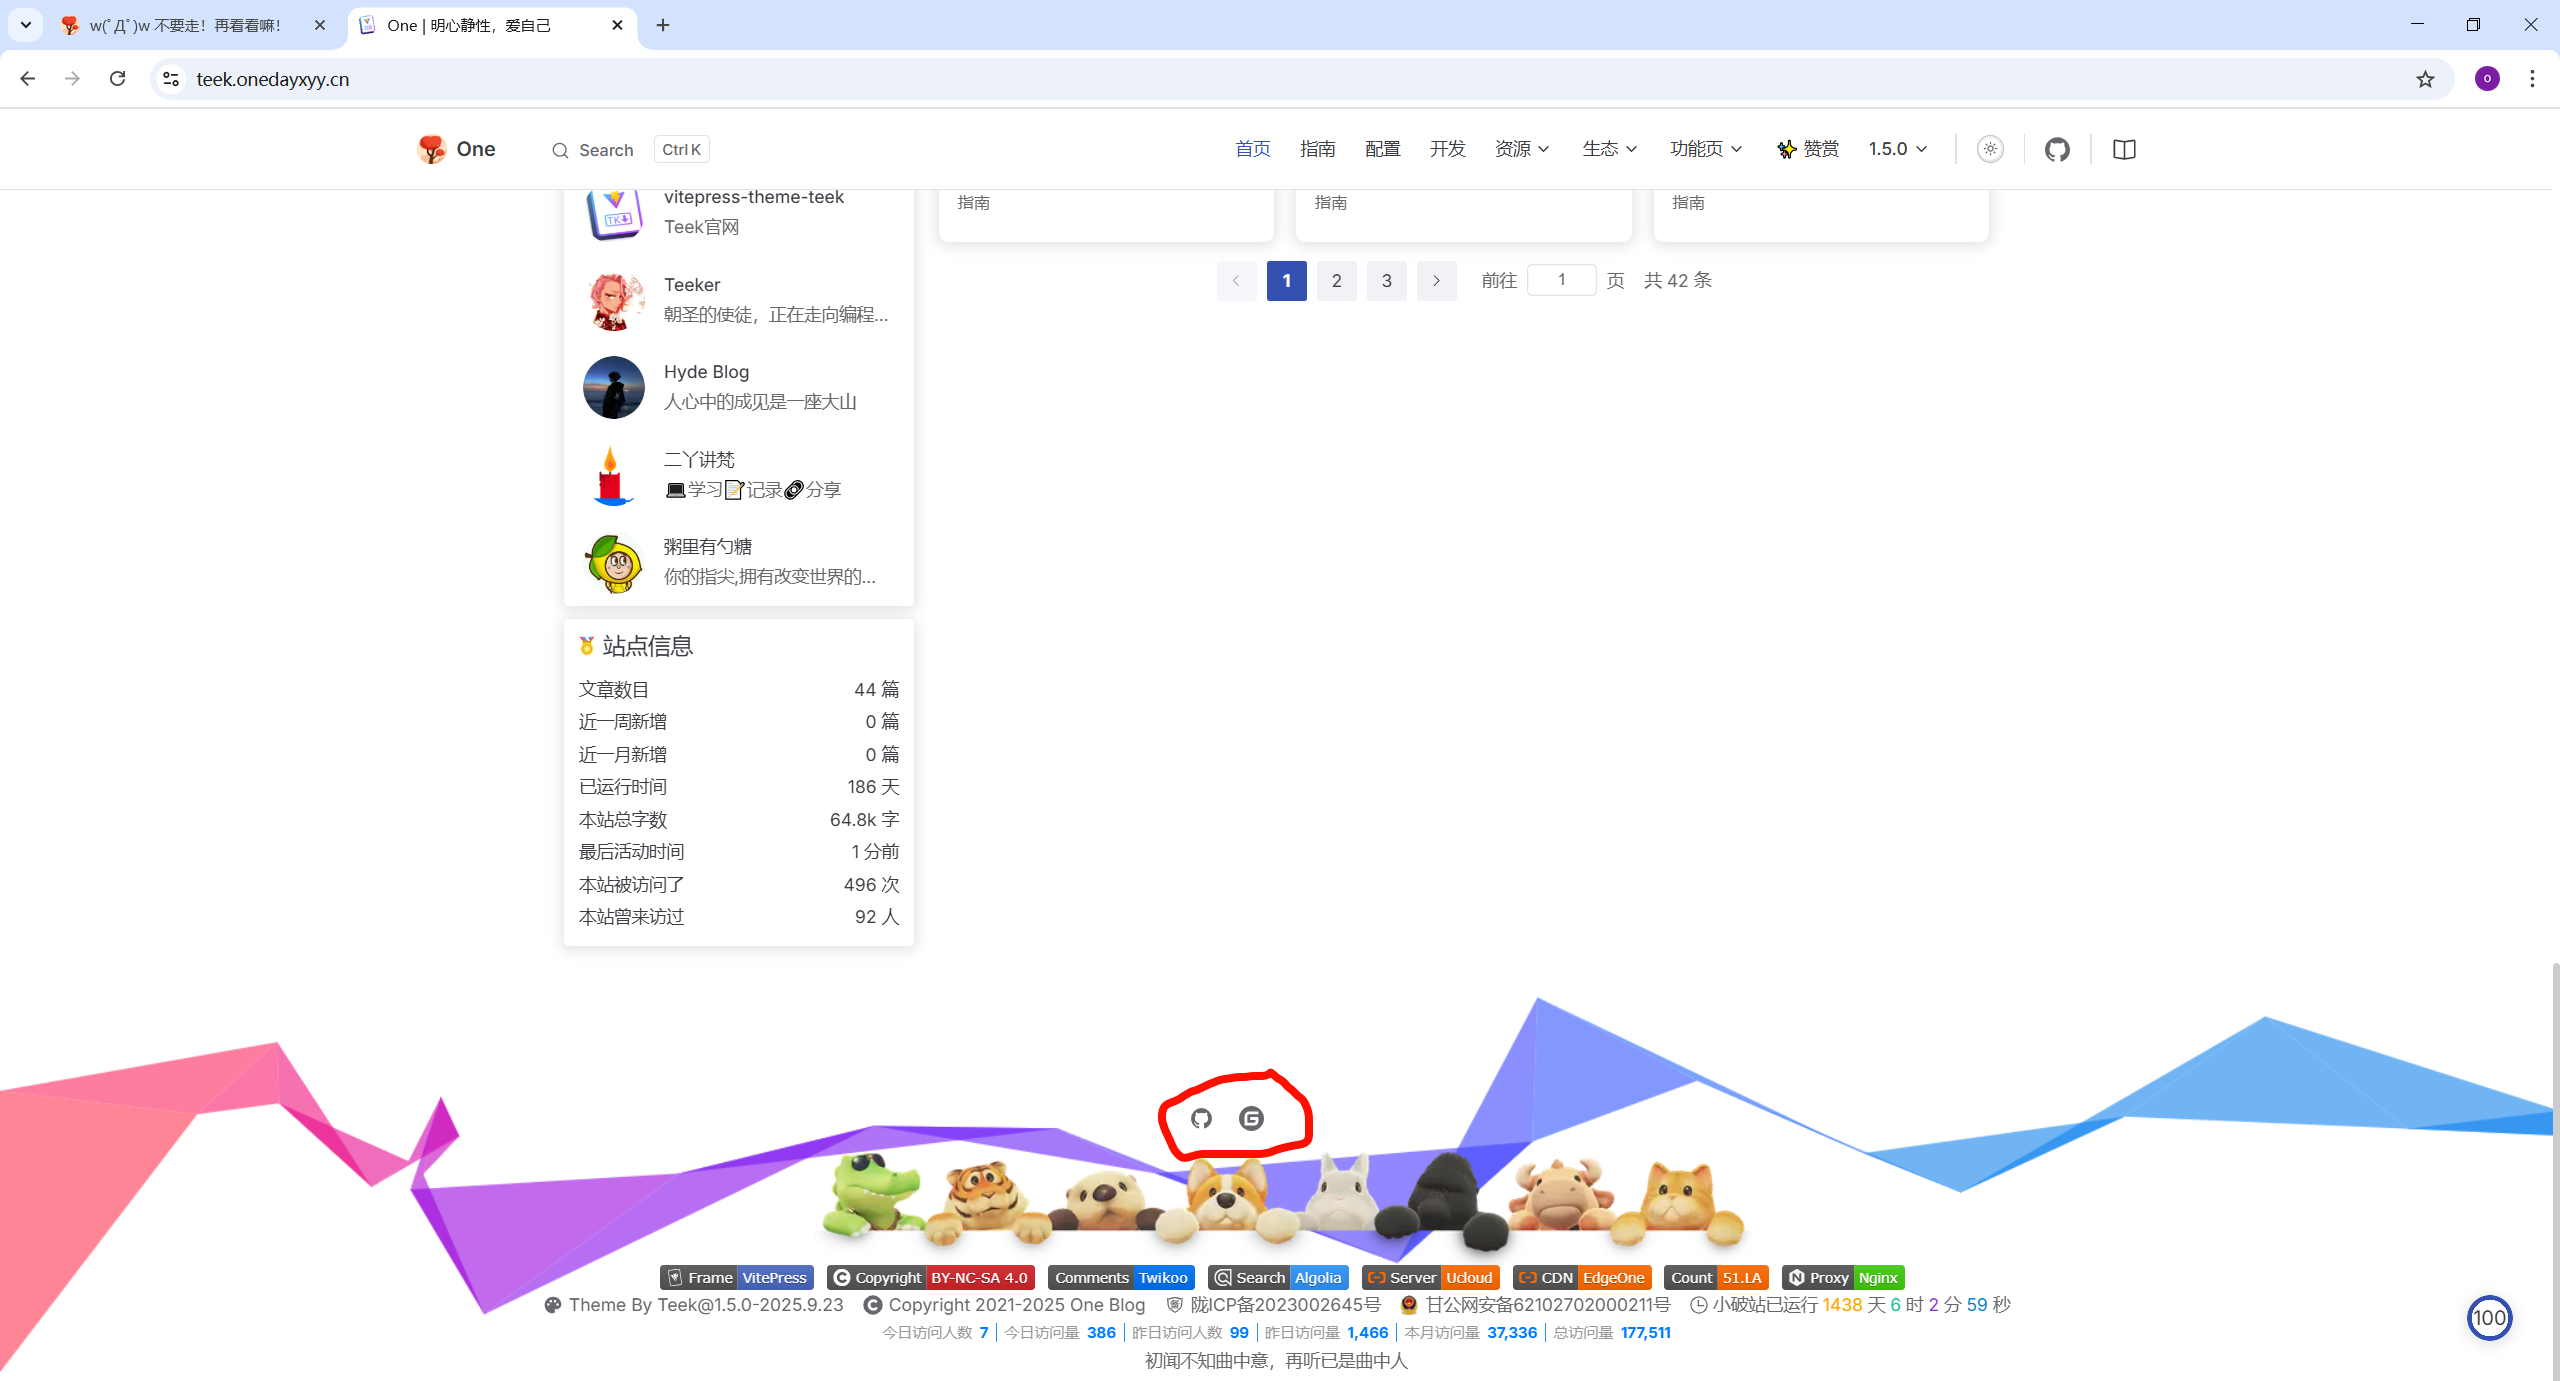Viewport: 2560px width, 1381px height.
Task: Click Chrome's bookmark star icon
Action: pos(2425,79)
